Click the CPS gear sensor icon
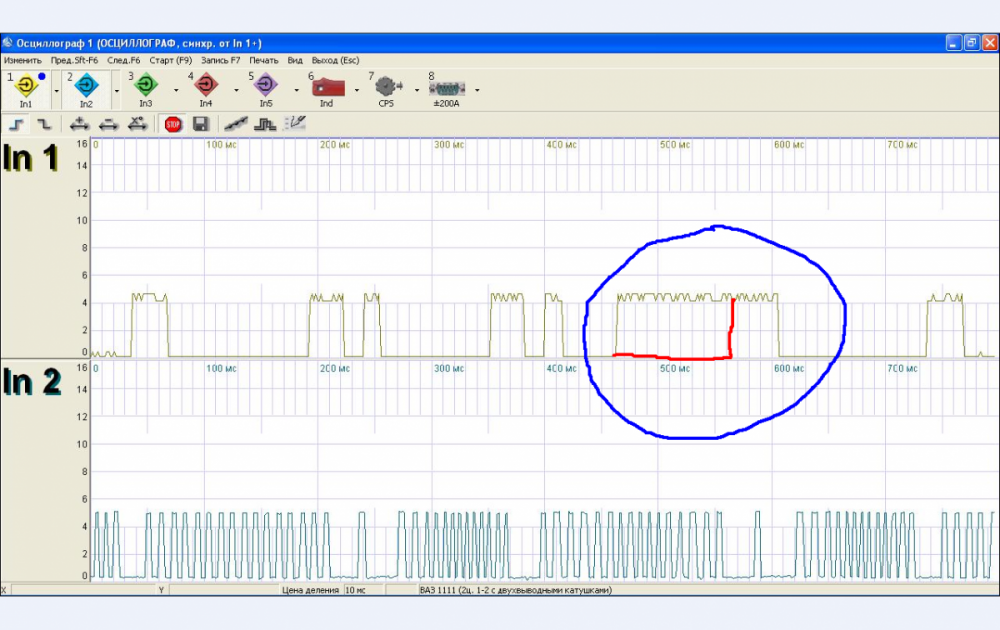 point(386,87)
